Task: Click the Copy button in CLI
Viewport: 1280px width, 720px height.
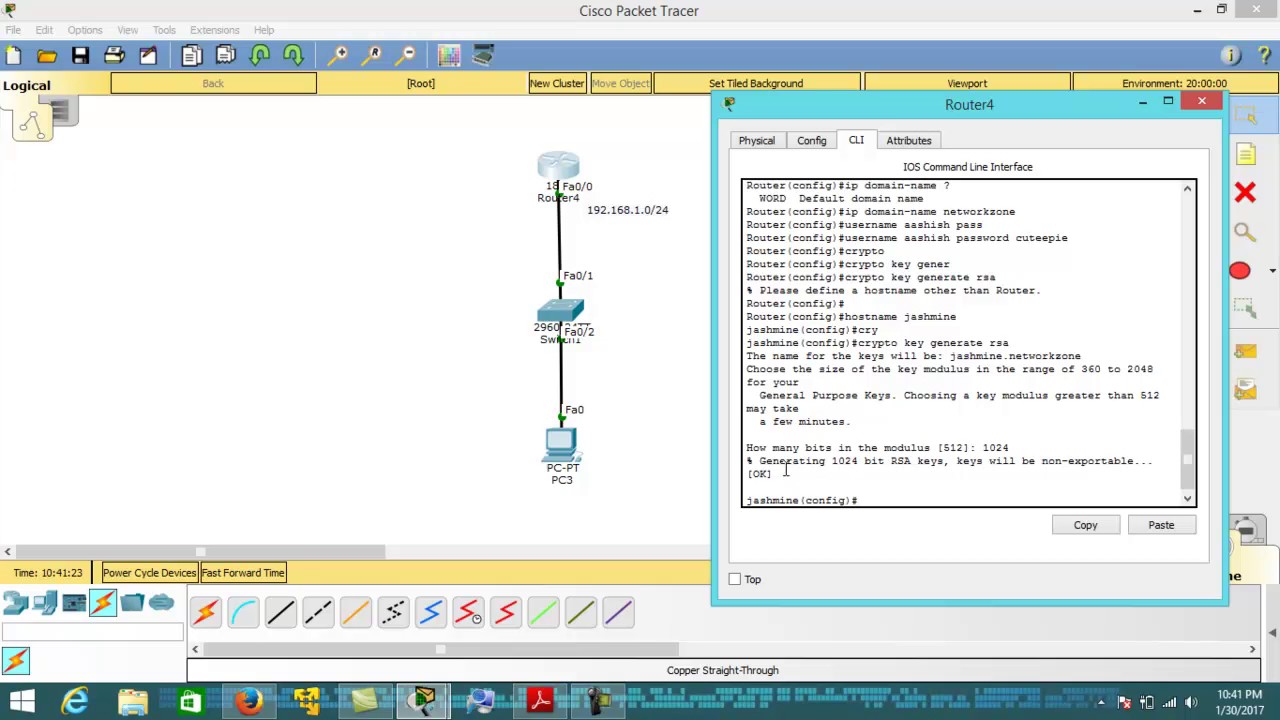Action: click(x=1086, y=525)
